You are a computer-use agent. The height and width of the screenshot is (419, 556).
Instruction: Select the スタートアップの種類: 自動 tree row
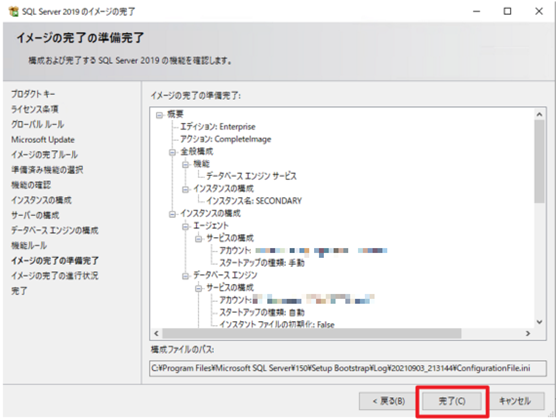click(262, 313)
